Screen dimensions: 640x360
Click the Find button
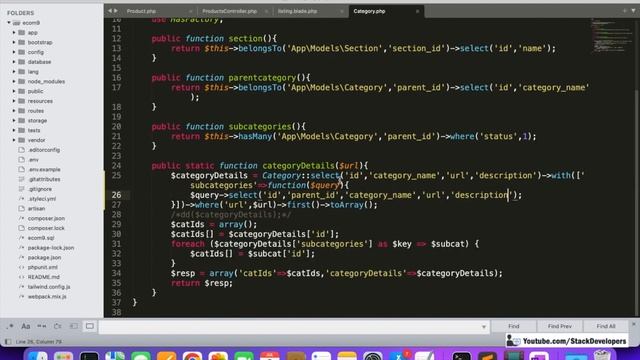pos(513,326)
